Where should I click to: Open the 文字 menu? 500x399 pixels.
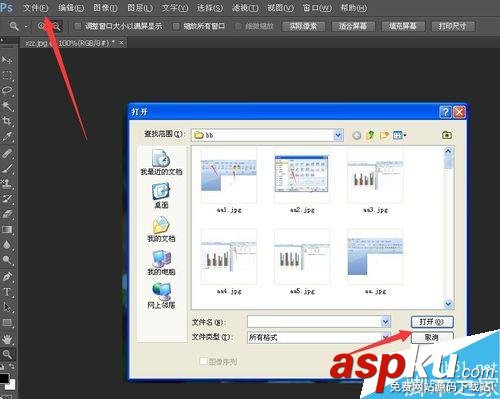pyautogui.click(x=175, y=8)
